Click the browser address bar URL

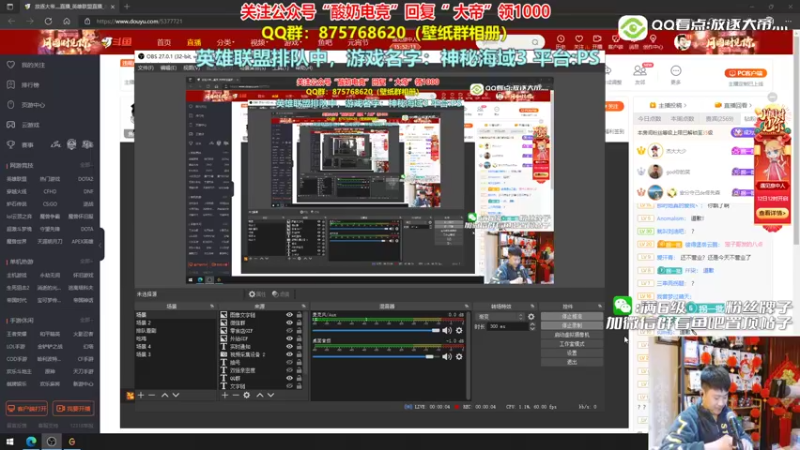[139, 21]
